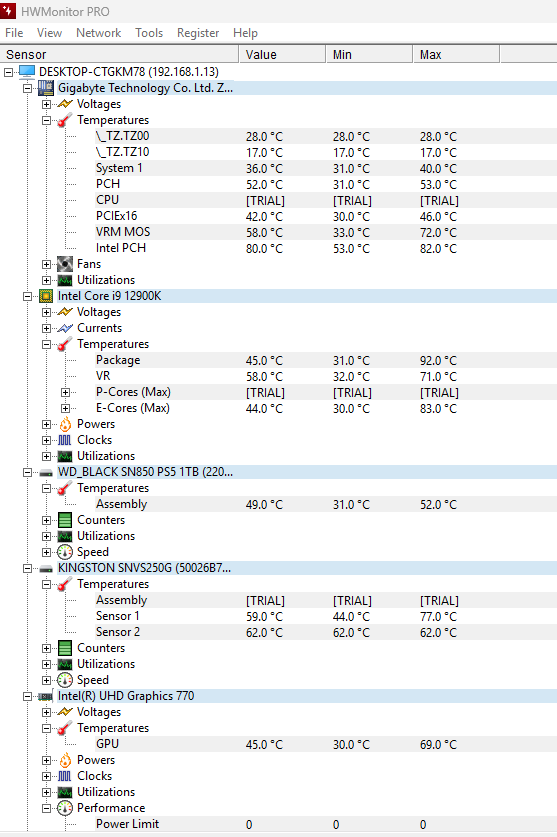The width and height of the screenshot is (557, 837).
Task: Click the Max column header
Action: coord(456,54)
